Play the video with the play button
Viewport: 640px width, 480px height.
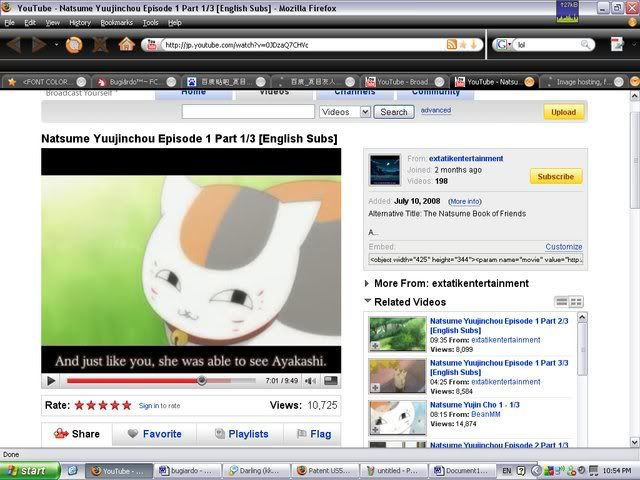tap(51, 381)
